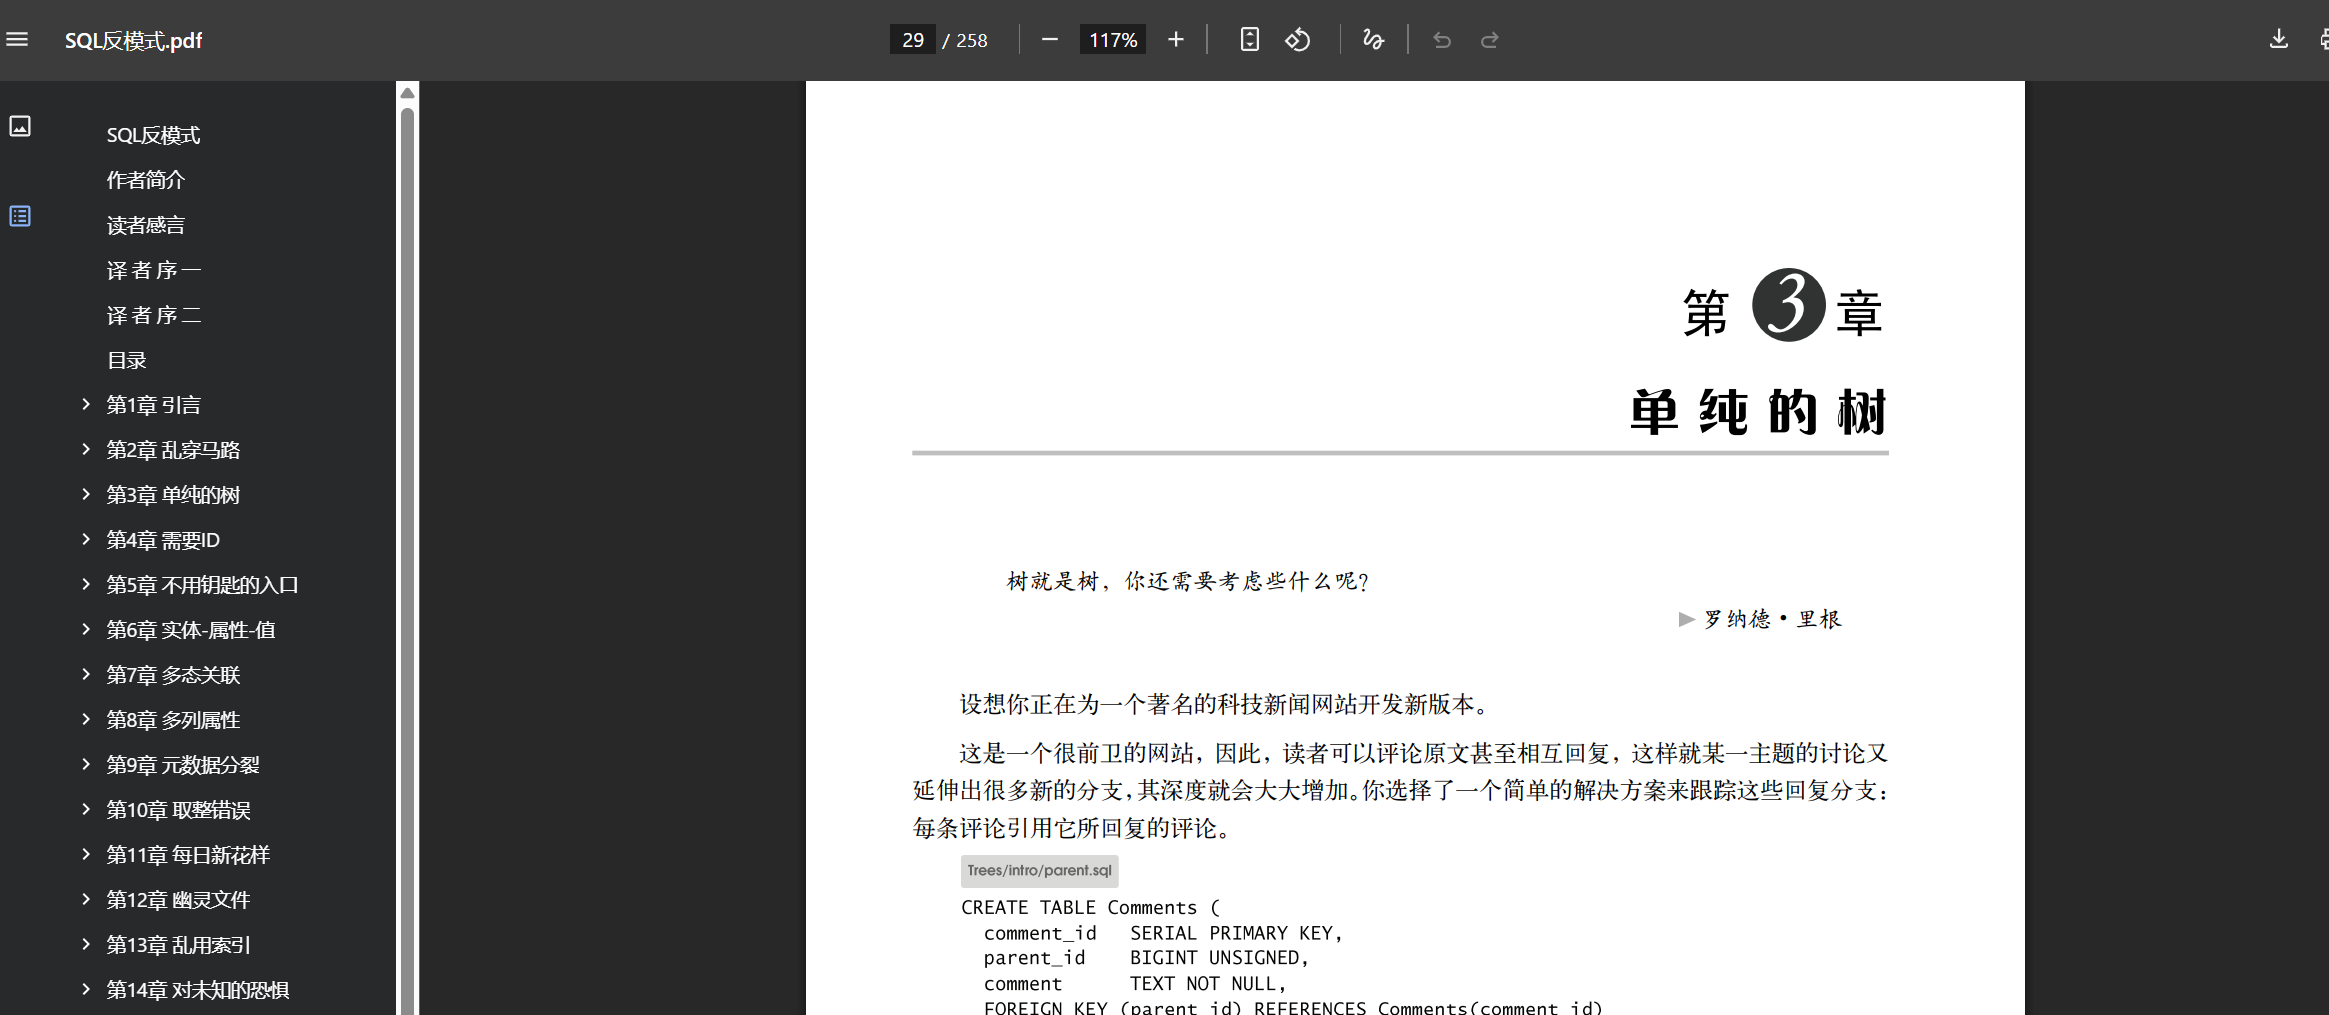The image size is (2329, 1015).
Task: Click the fit to page icon
Action: tap(1249, 40)
